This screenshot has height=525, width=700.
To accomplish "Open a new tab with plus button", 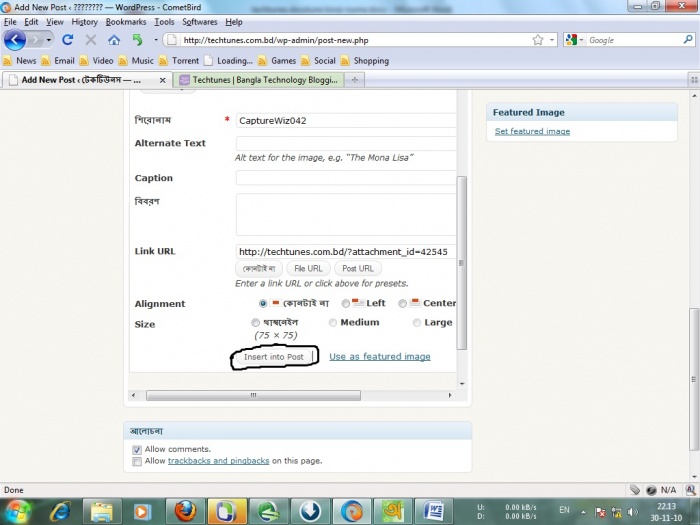I will (354, 80).
